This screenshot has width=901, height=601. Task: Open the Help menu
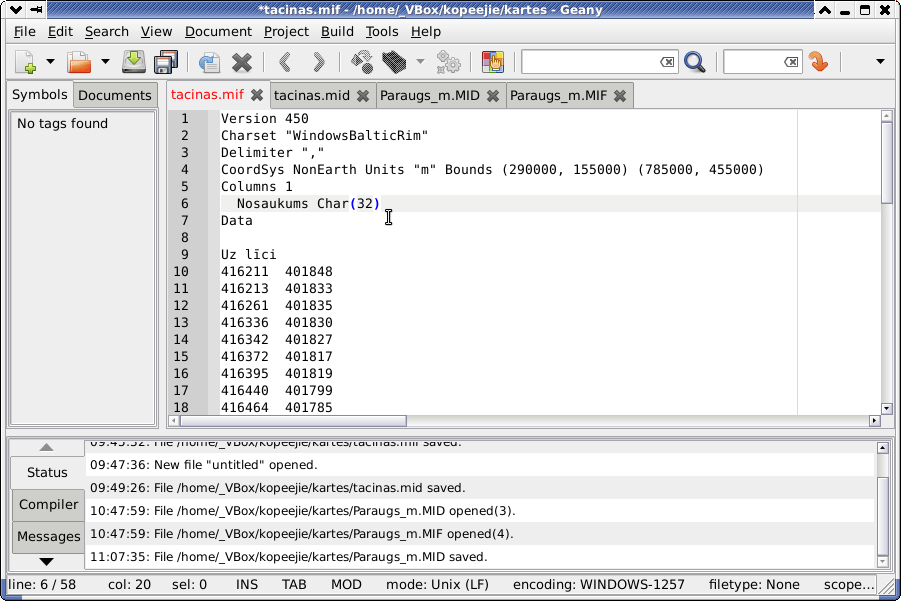[x=426, y=32]
